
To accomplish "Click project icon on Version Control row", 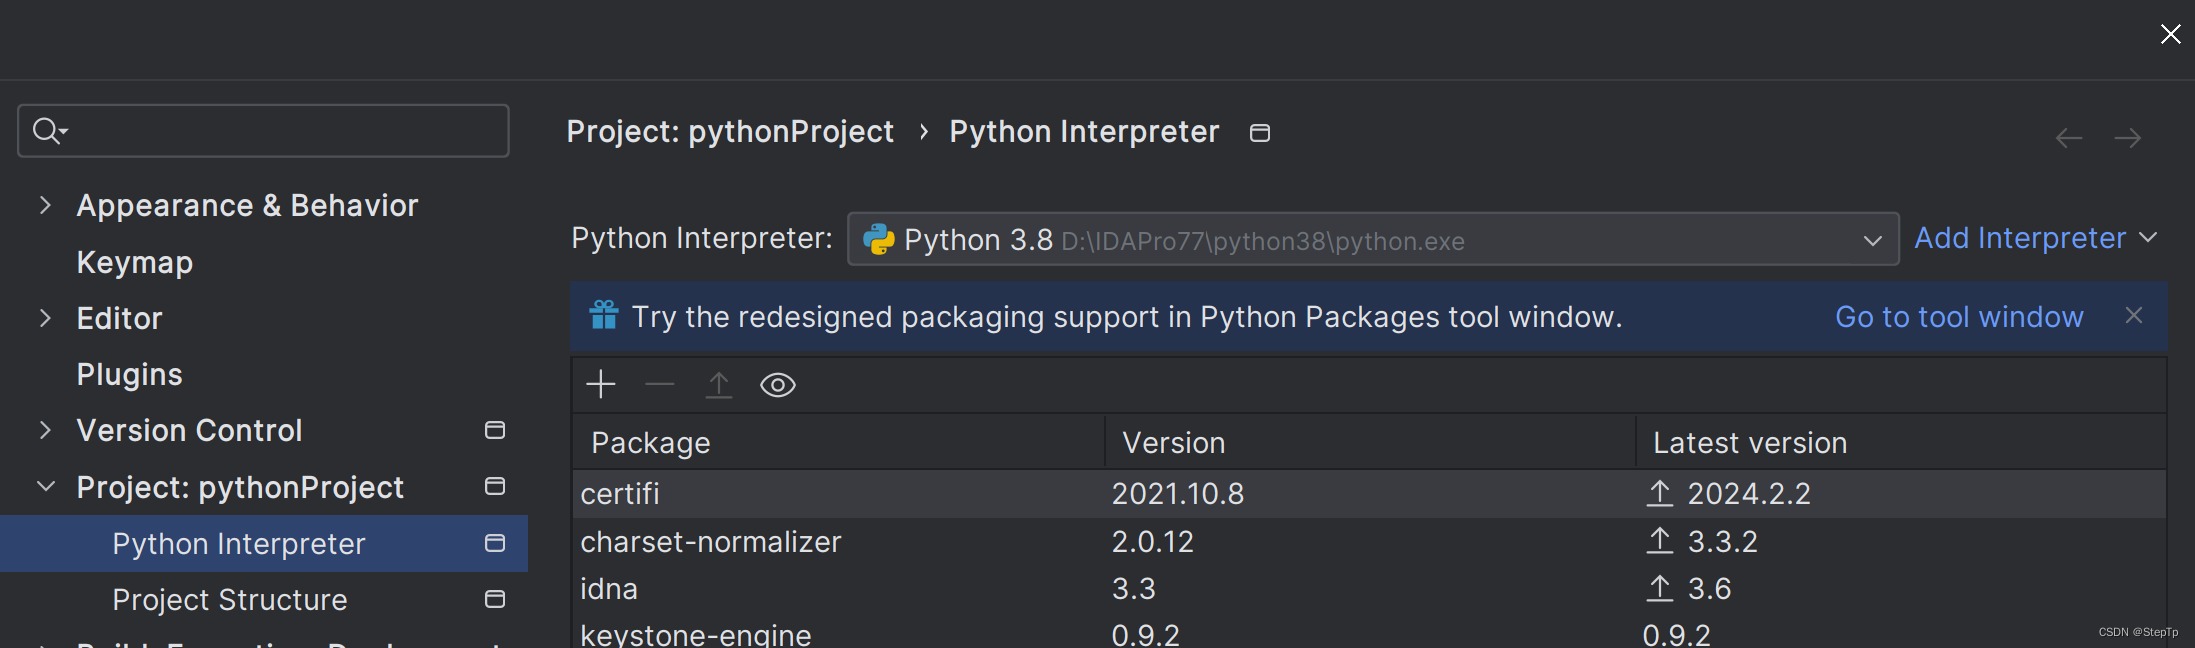I will click(495, 430).
